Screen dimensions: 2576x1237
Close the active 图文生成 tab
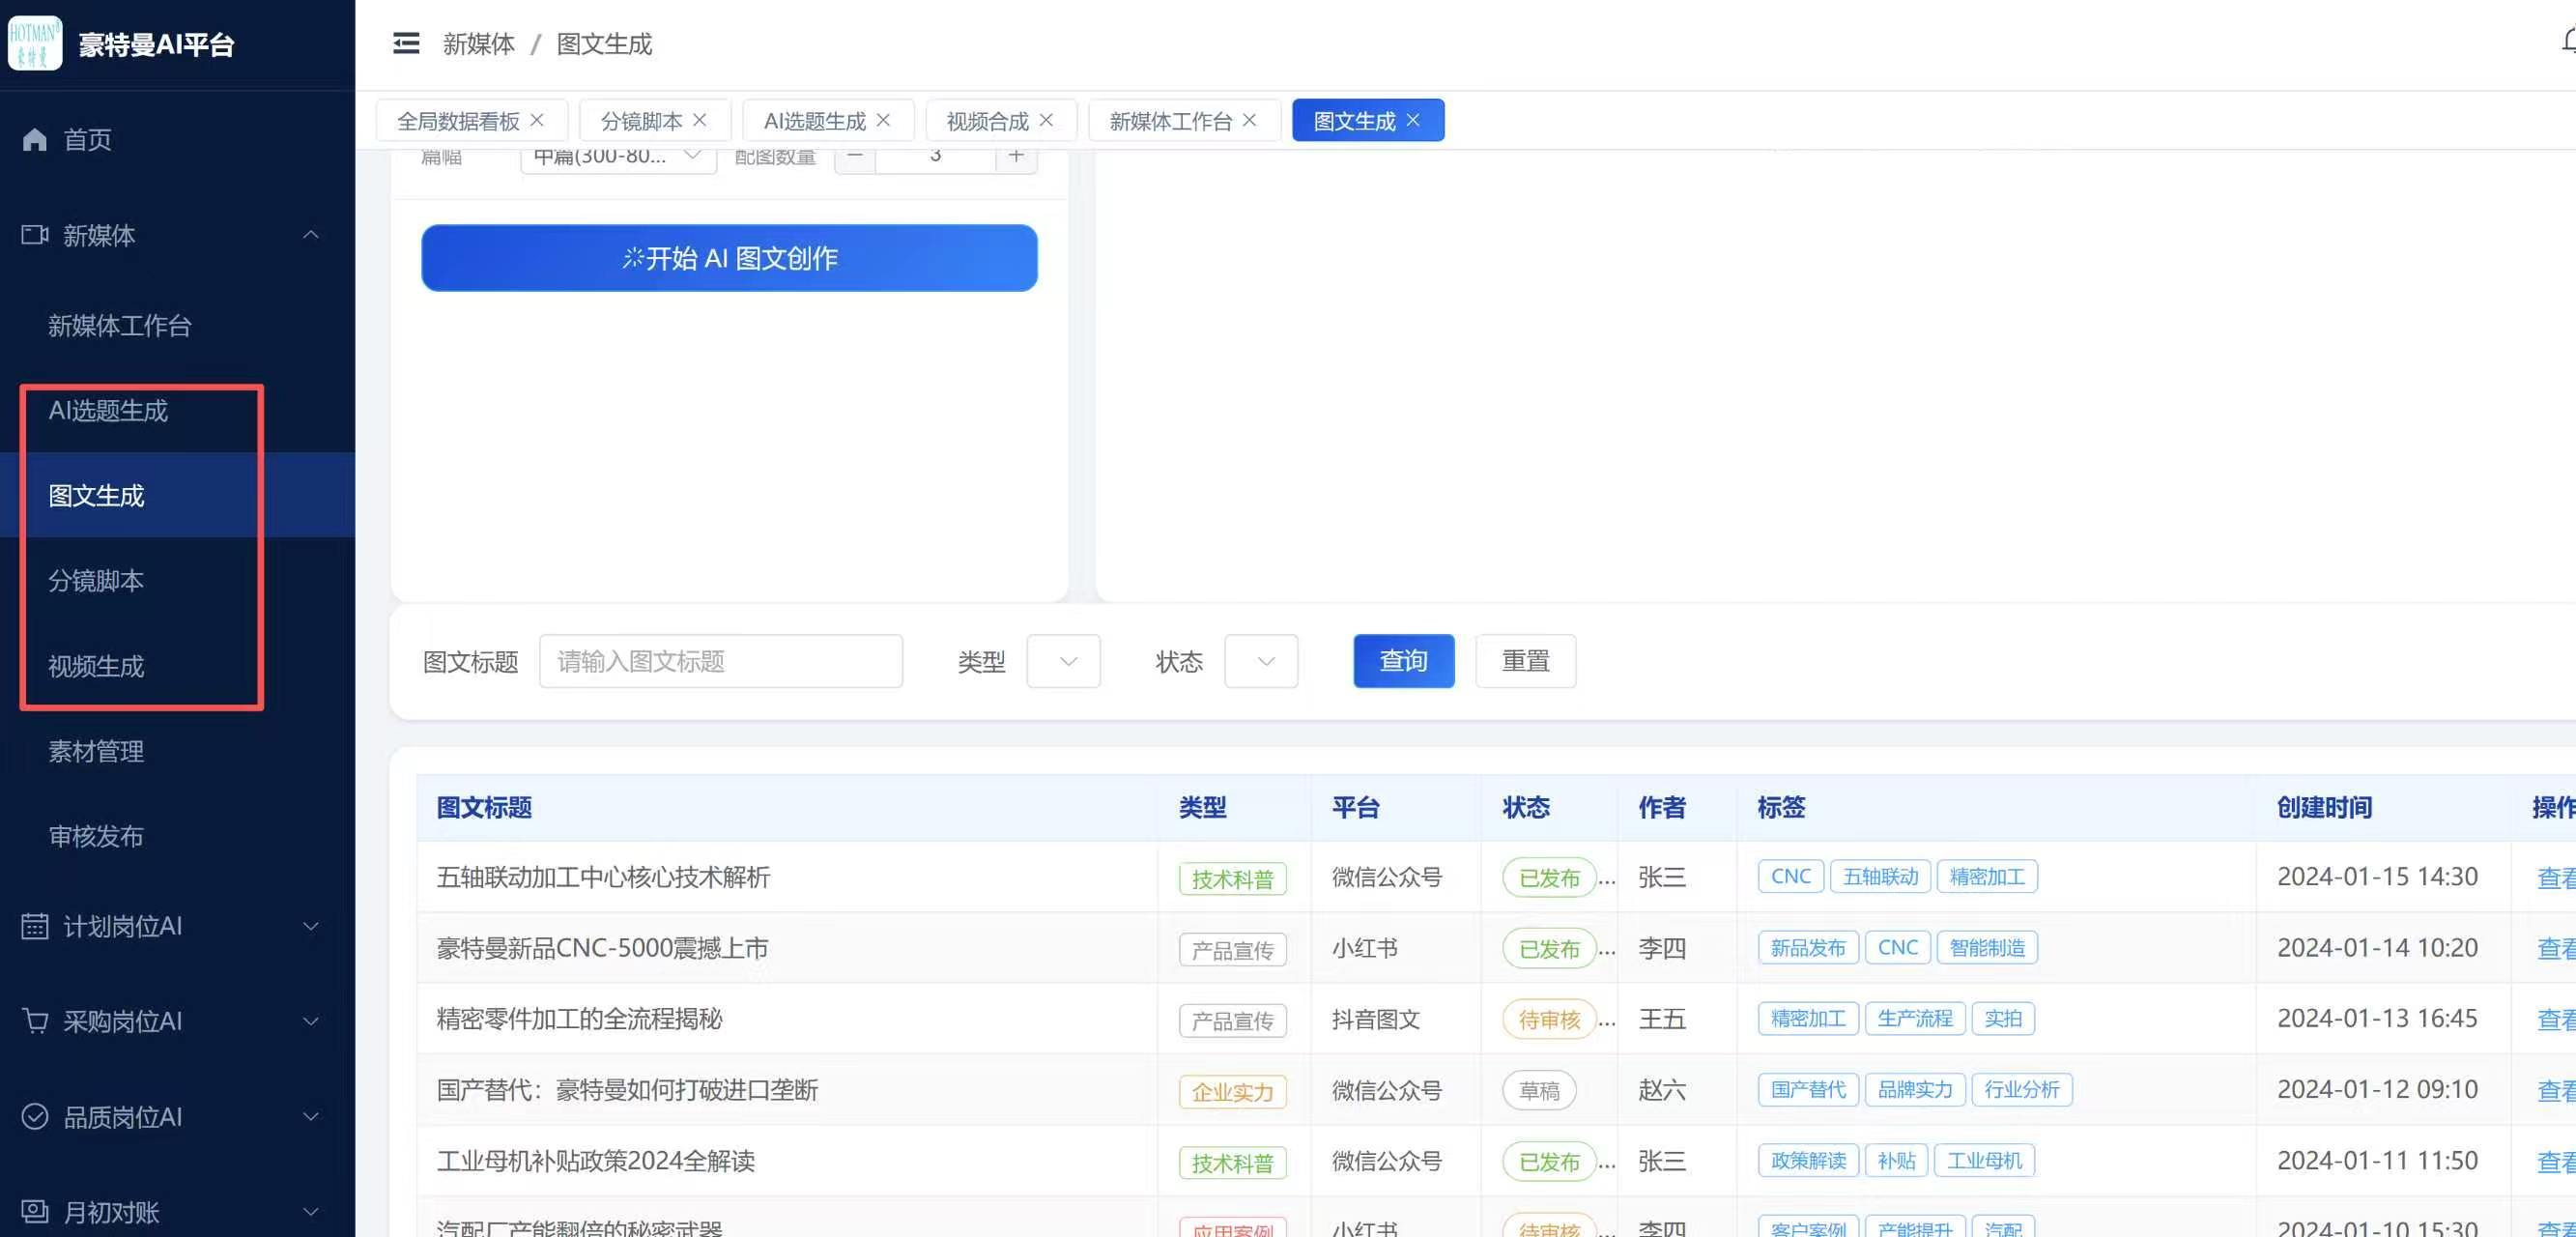coord(1413,120)
